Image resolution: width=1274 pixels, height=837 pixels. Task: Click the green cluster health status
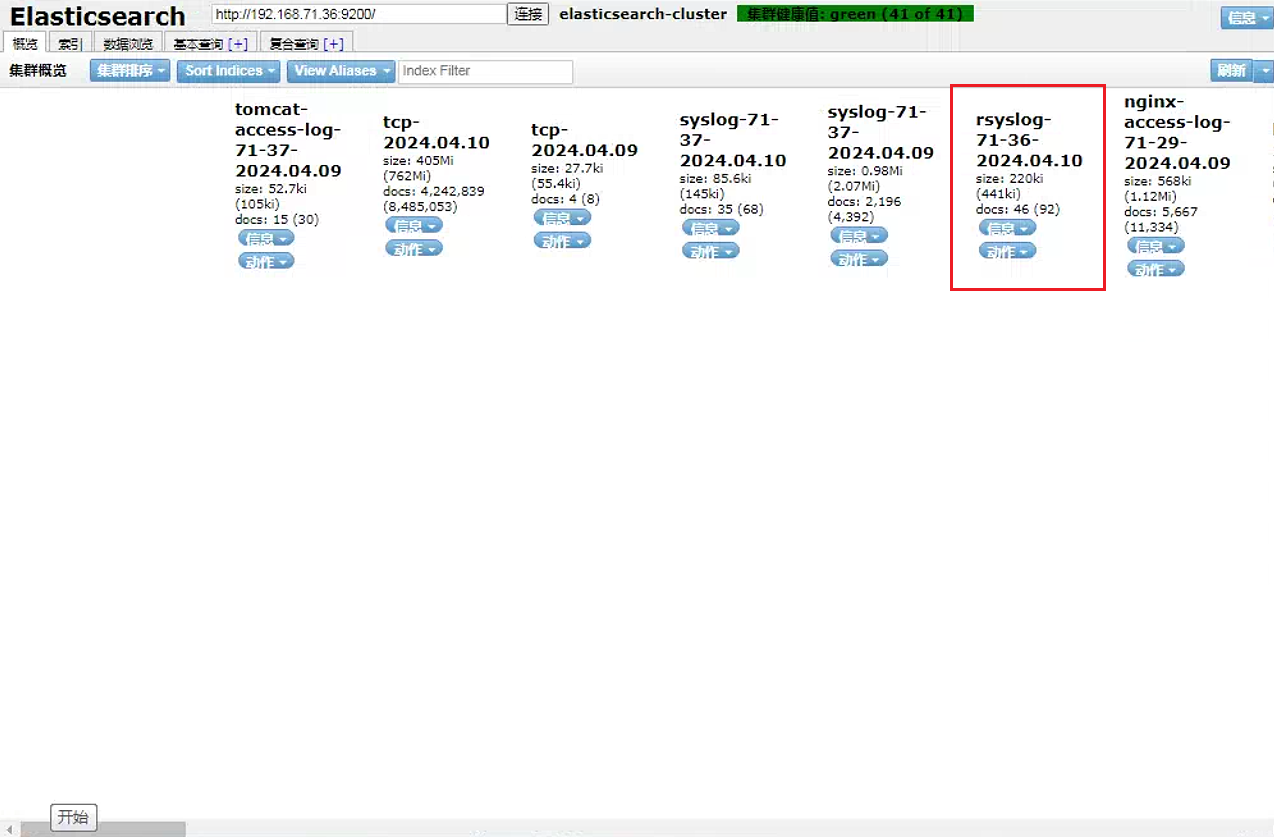click(x=855, y=14)
